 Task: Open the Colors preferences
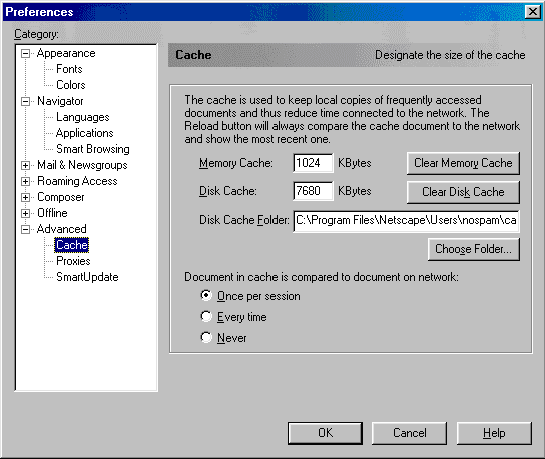(x=71, y=85)
